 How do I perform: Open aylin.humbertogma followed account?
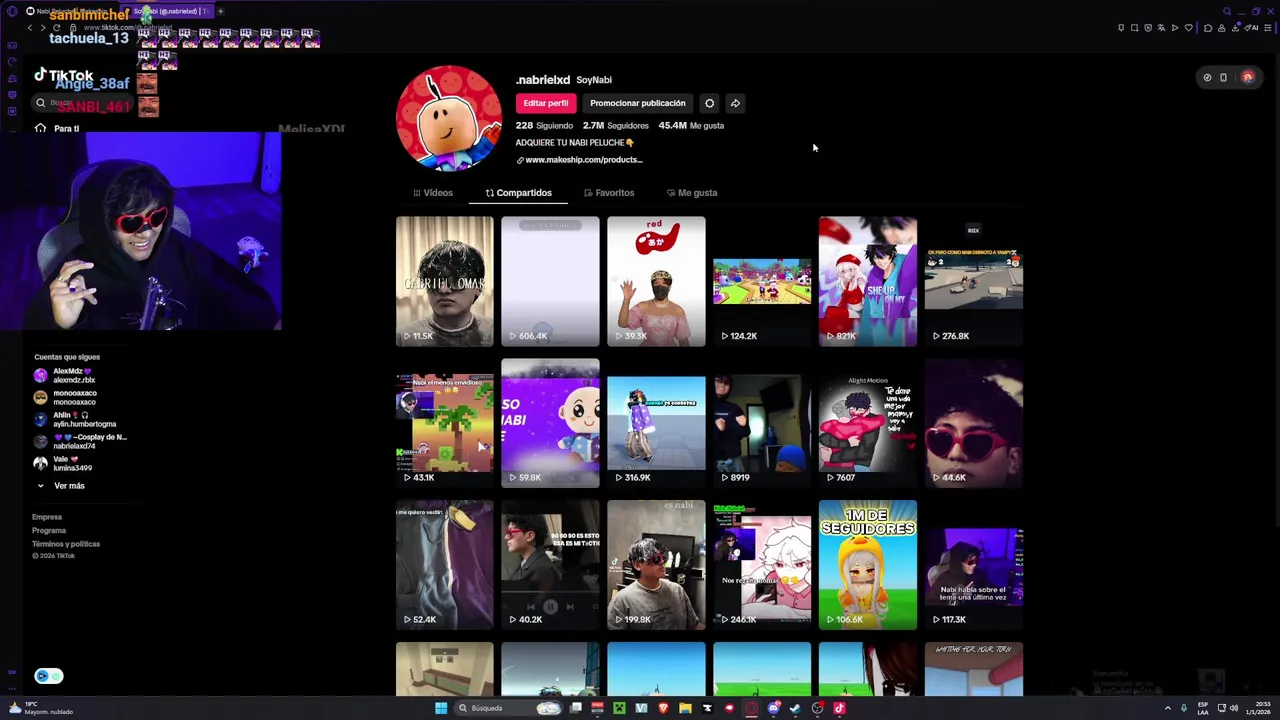[x=75, y=419]
